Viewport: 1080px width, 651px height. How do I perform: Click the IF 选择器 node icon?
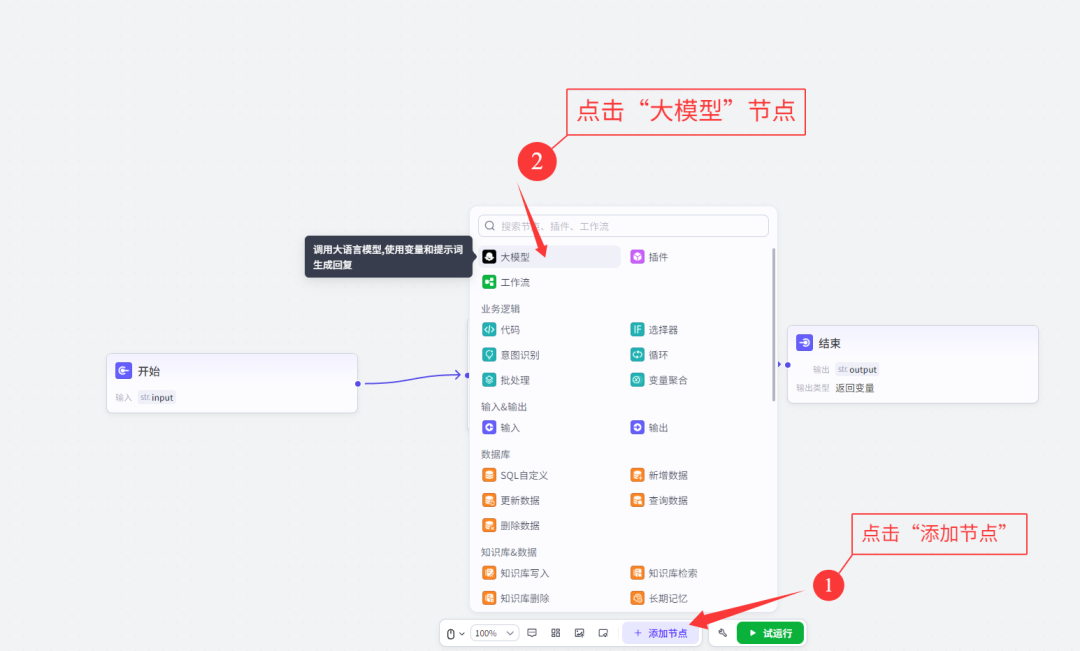coord(637,329)
